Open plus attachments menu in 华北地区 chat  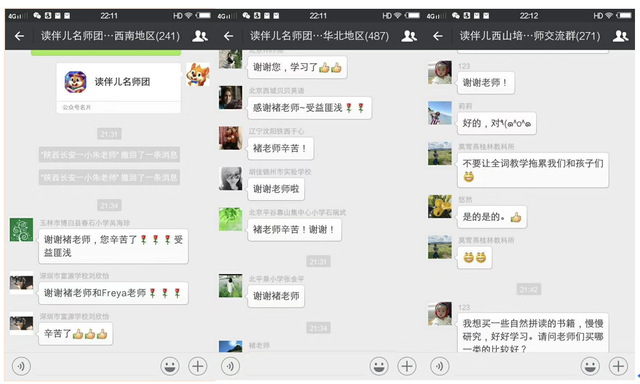[x=407, y=366]
